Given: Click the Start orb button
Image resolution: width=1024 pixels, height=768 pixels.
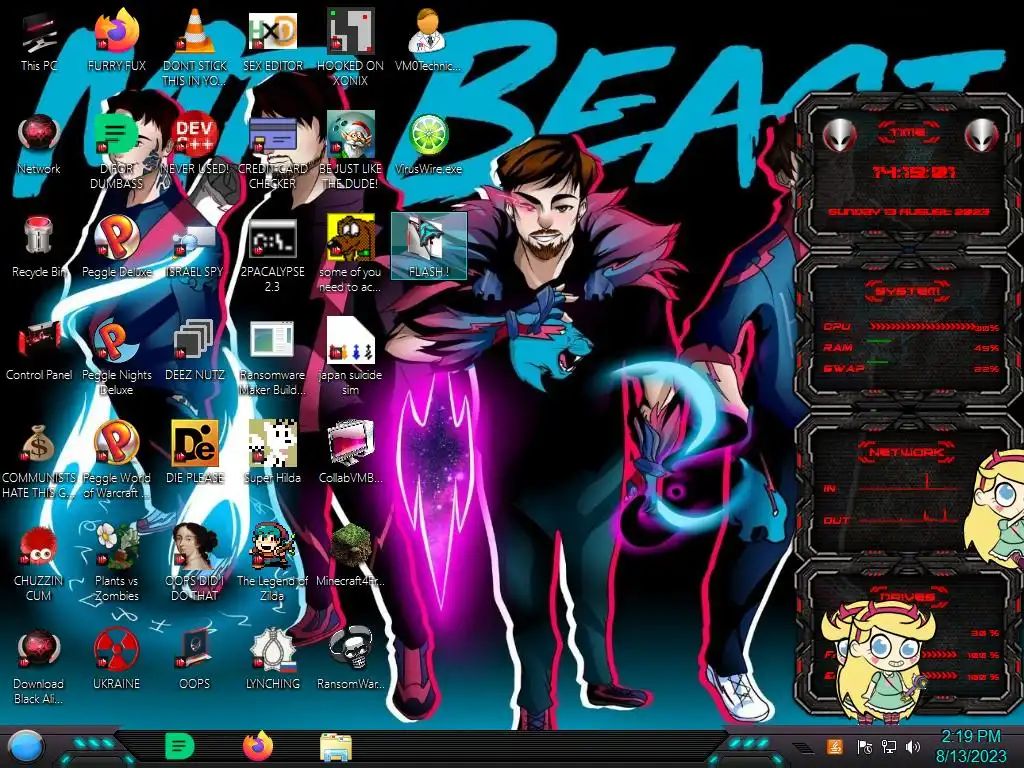Looking at the screenshot, I should point(26,747).
